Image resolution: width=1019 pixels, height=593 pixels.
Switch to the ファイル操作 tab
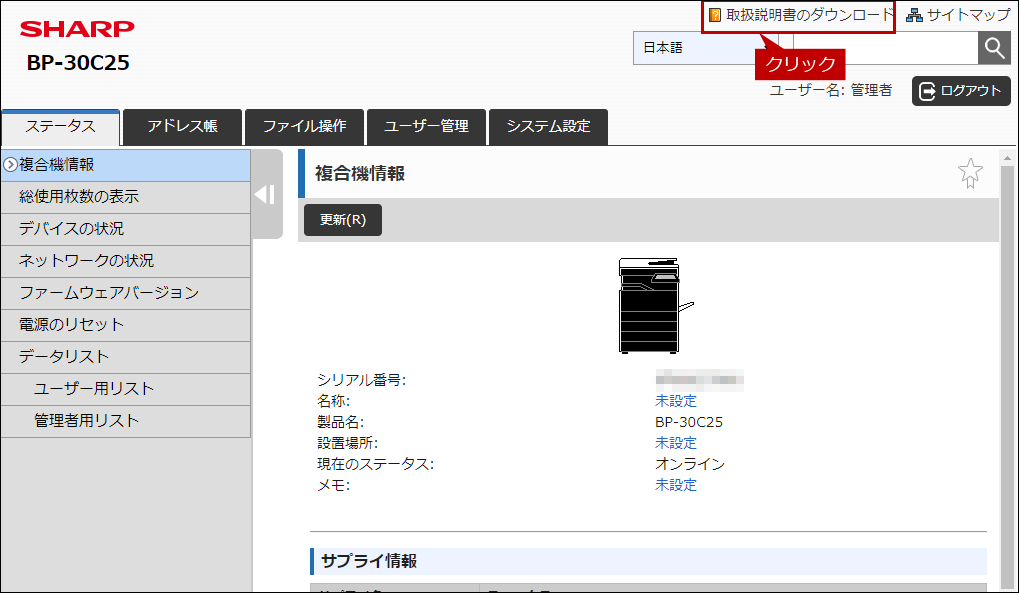304,127
